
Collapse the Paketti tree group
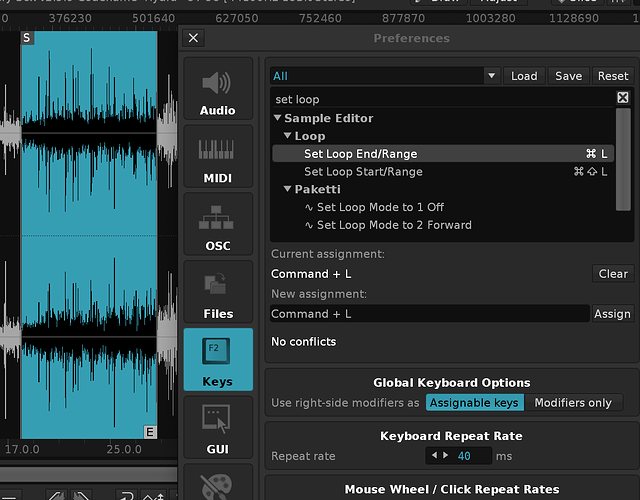pyautogui.click(x=287, y=189)
